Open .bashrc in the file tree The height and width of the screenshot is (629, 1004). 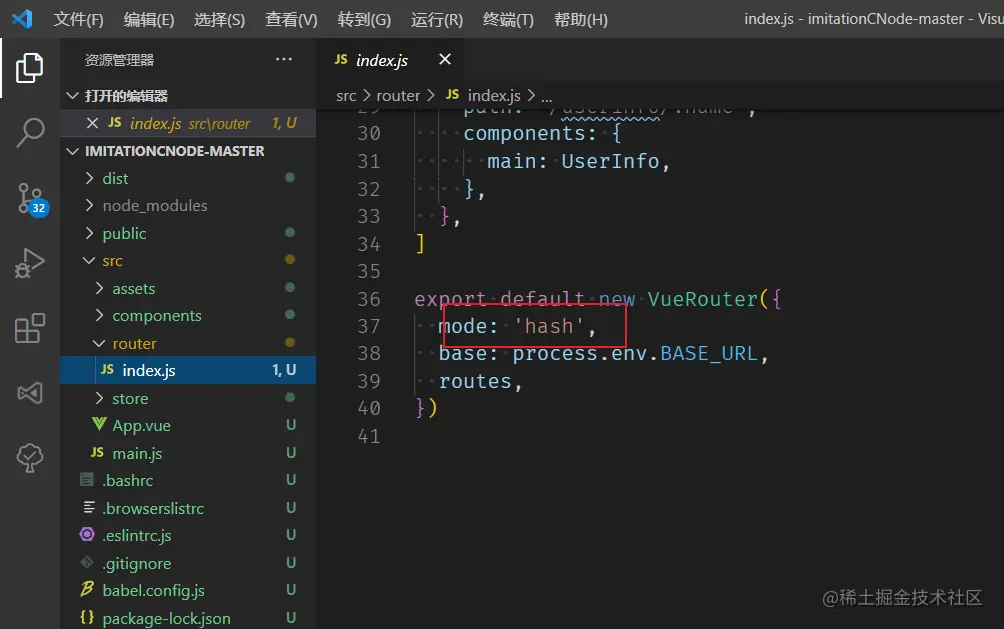click(188, 480)
